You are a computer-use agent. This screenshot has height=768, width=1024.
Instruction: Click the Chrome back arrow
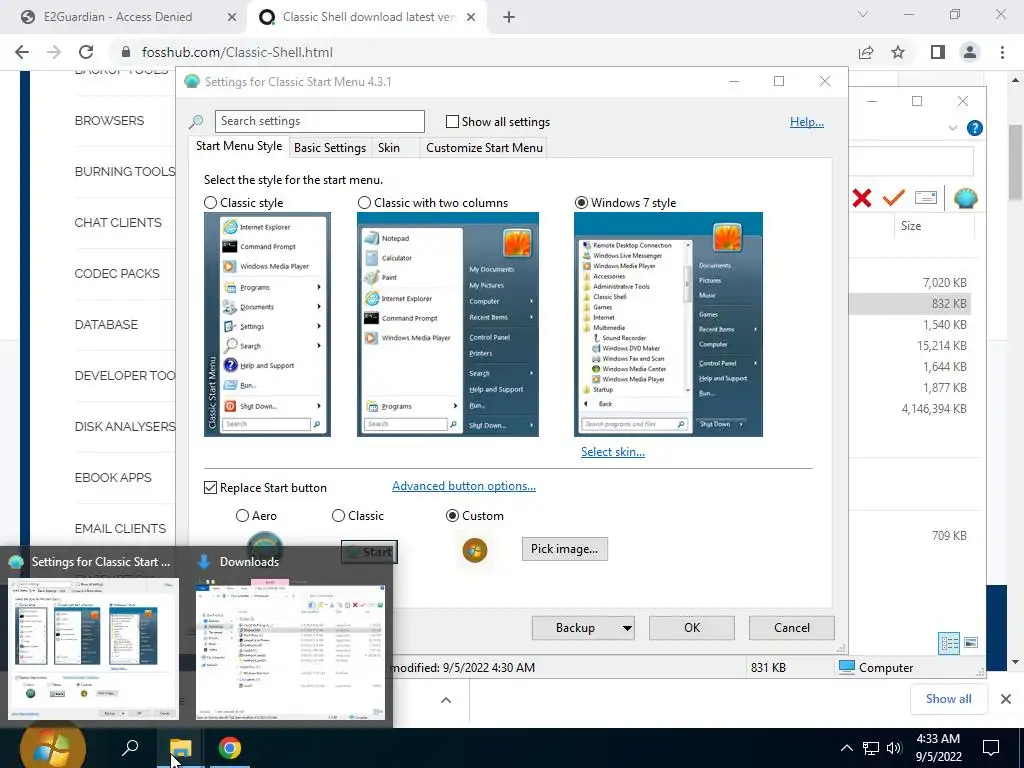click(x=22, y=52)
